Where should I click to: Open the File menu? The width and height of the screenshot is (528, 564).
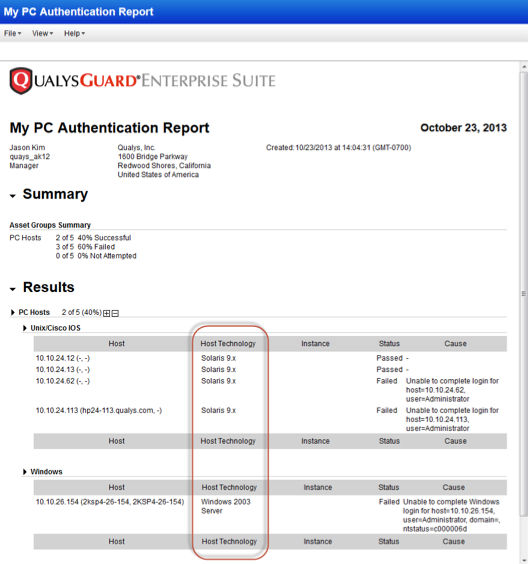click(12, 33)
